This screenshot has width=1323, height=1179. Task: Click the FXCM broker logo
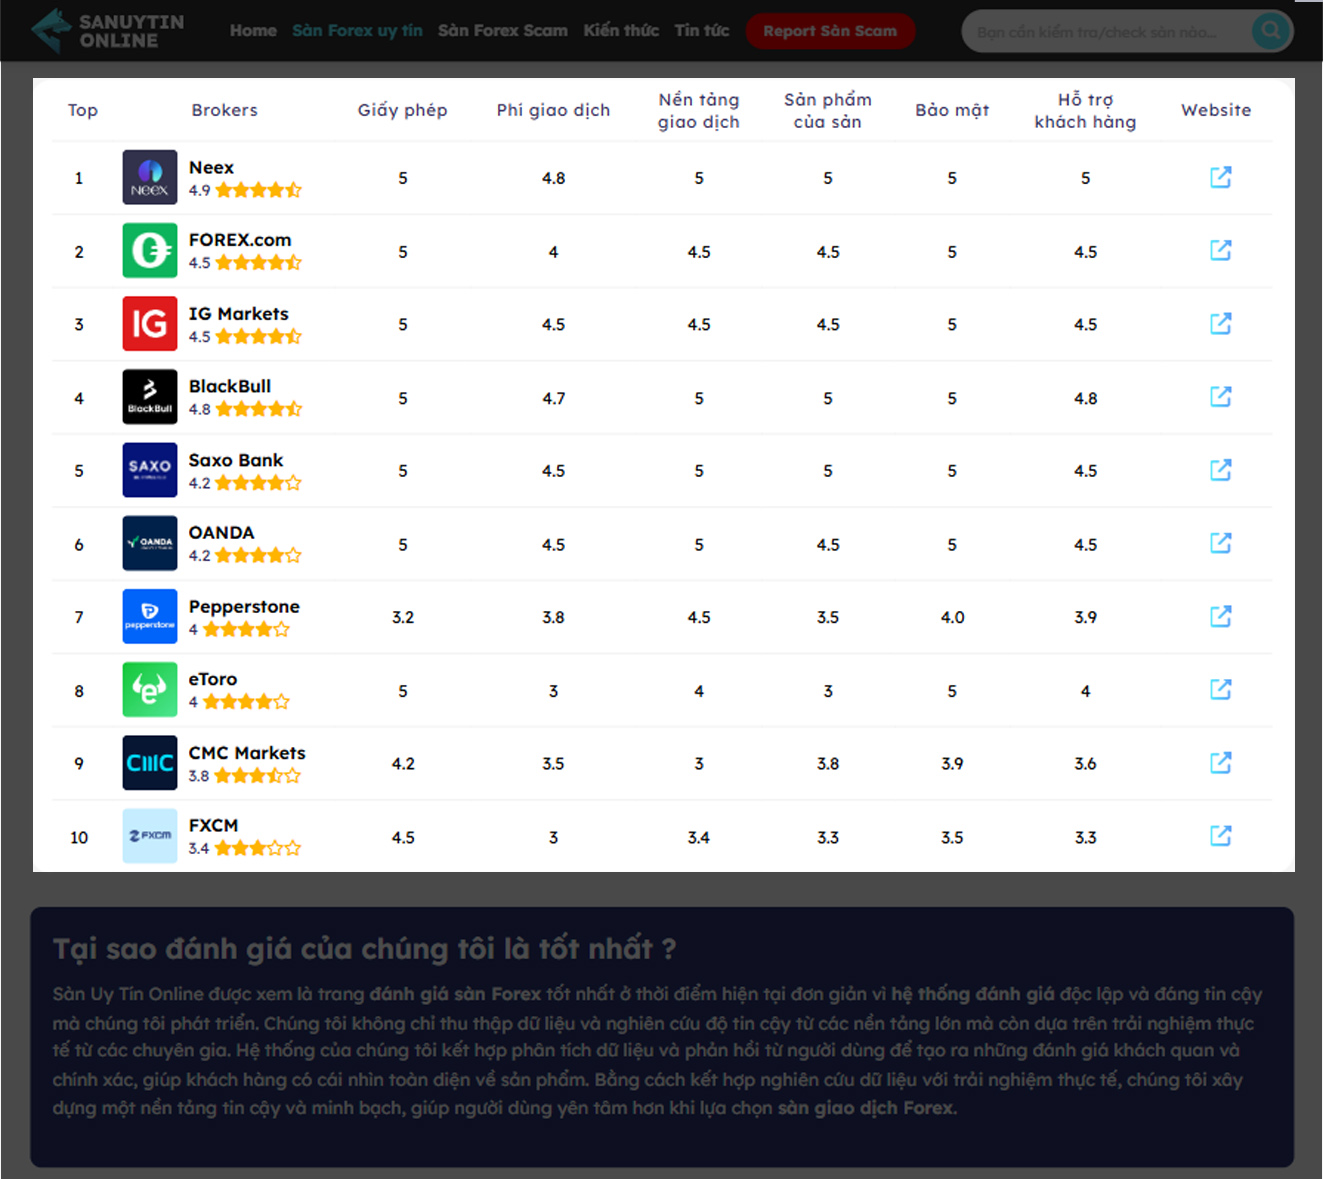coord(150,836)
